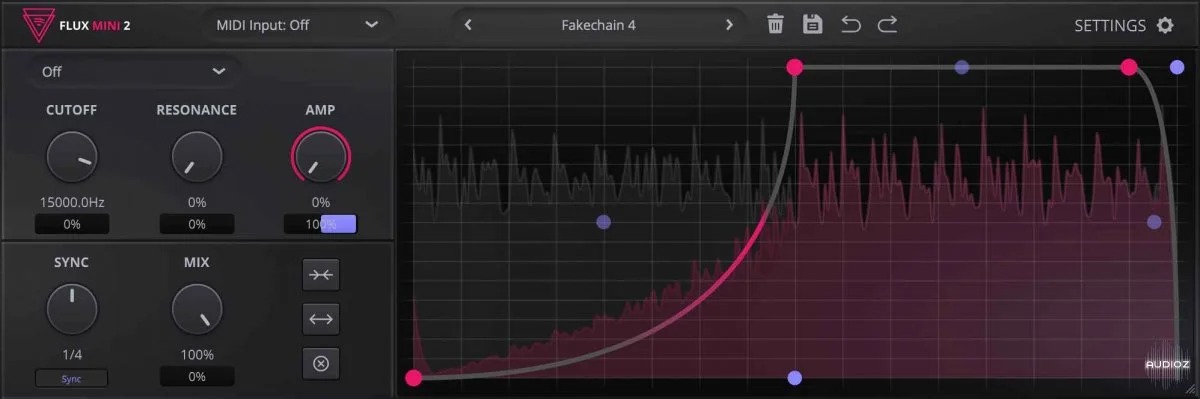Select the top-center pink envelope node

click(x=794, y=67)
